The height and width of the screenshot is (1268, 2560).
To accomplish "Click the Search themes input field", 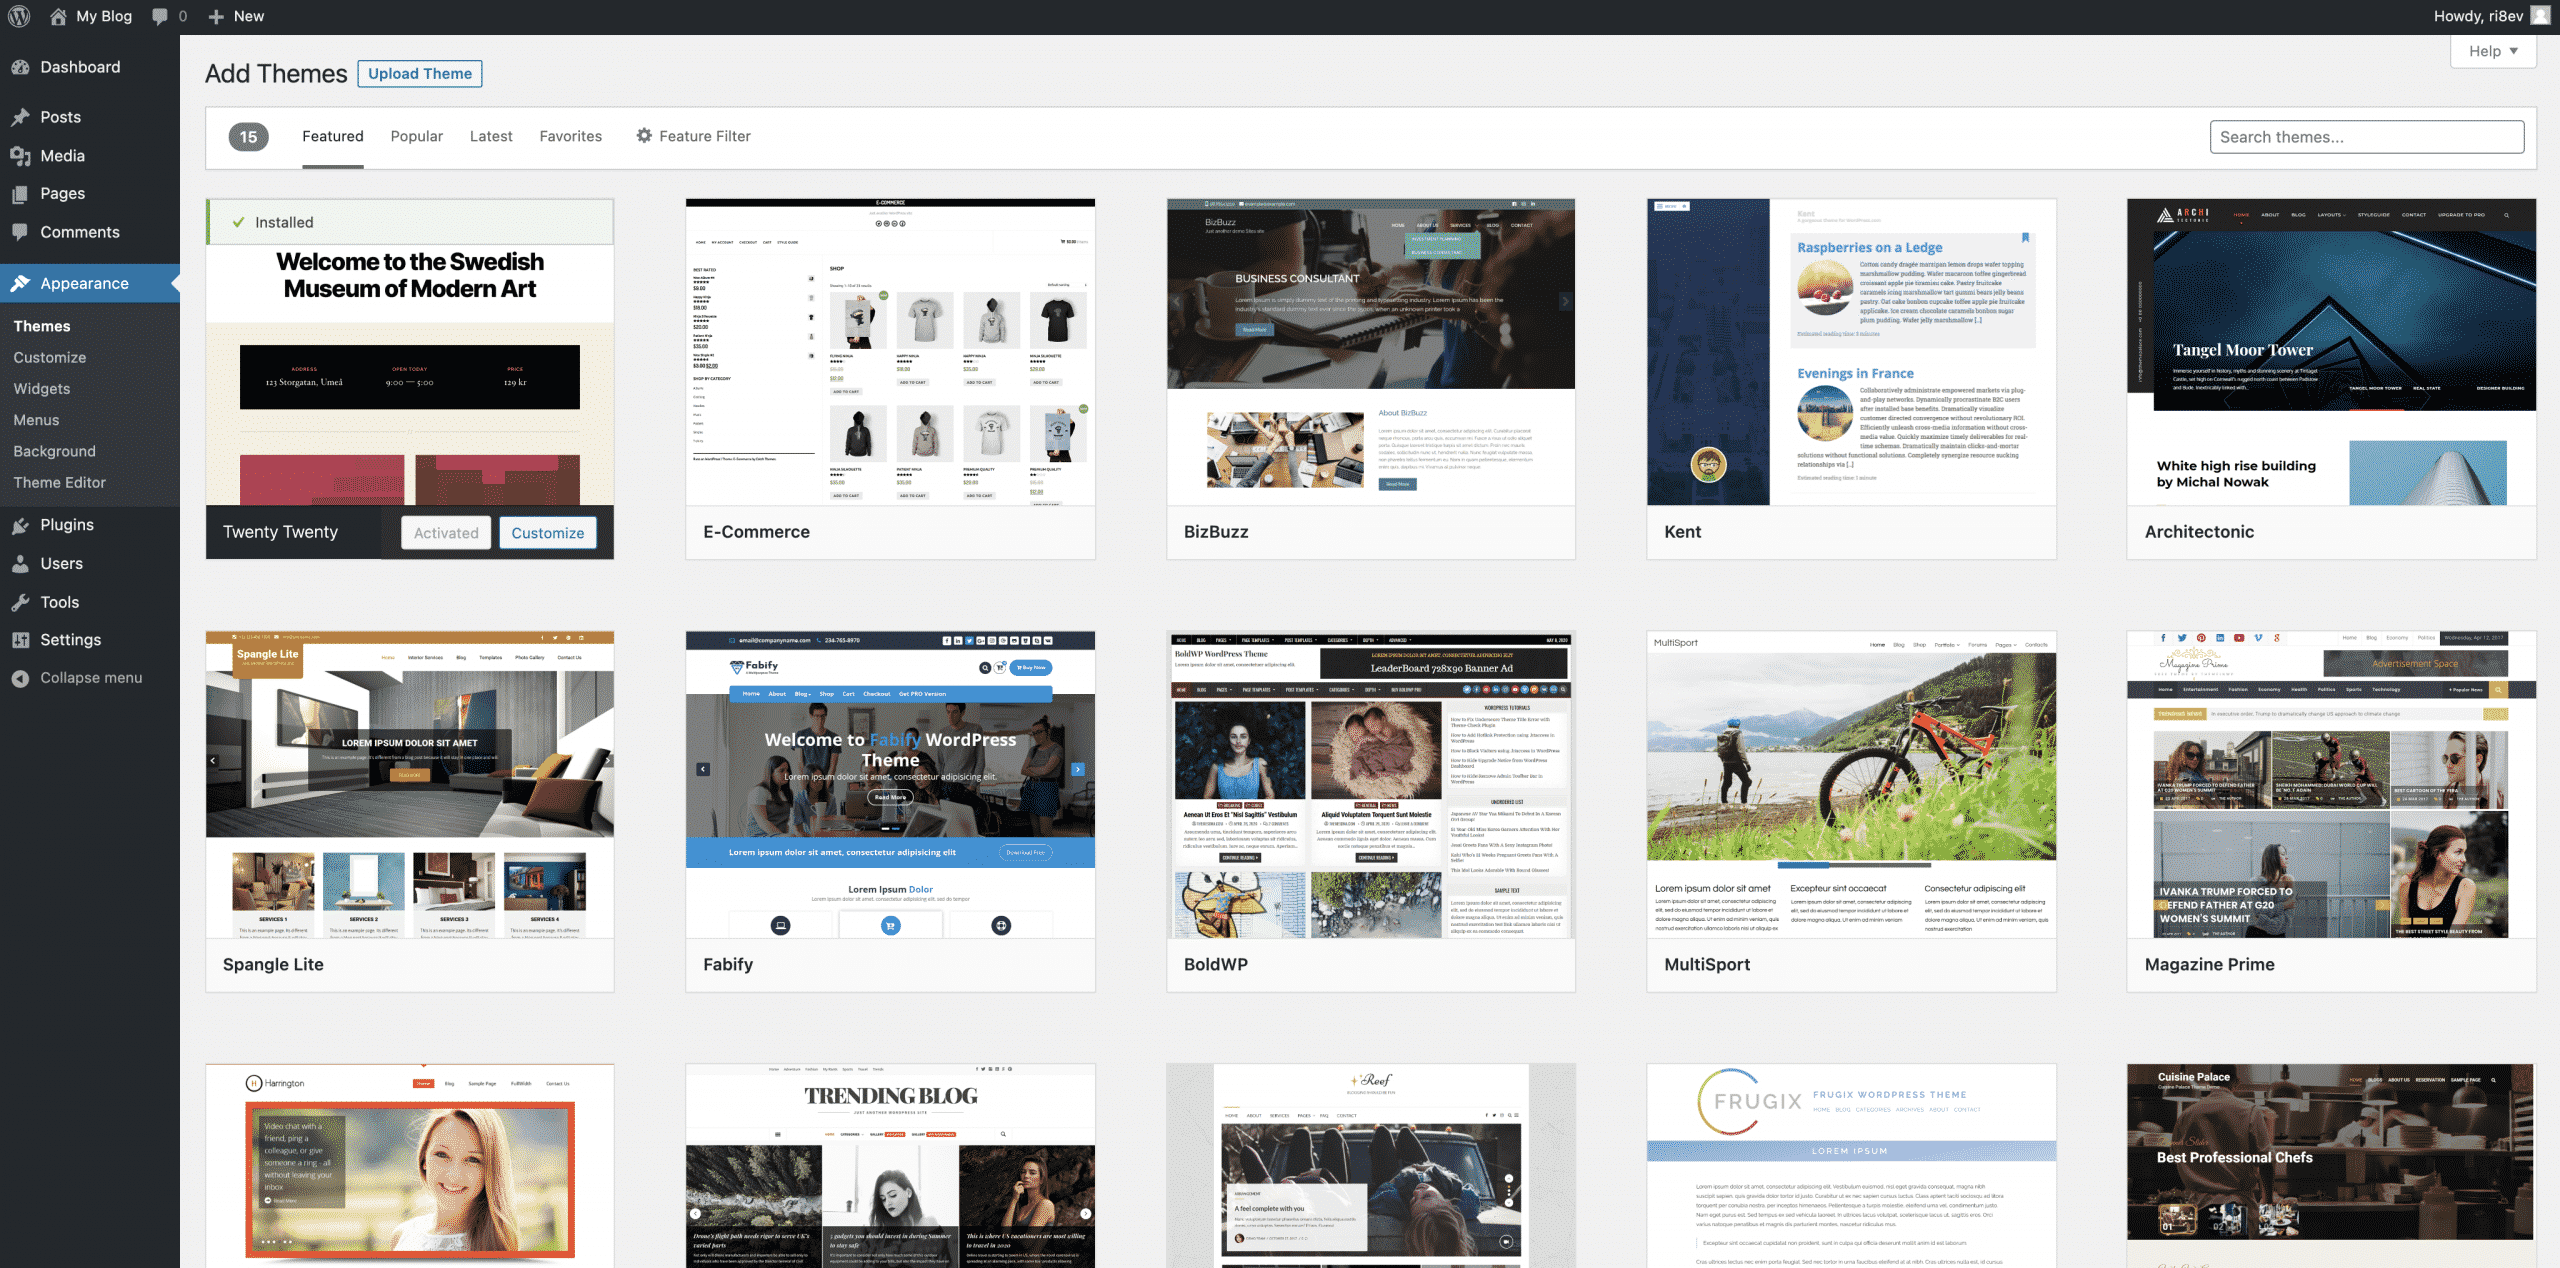I will coord(2367,137).
